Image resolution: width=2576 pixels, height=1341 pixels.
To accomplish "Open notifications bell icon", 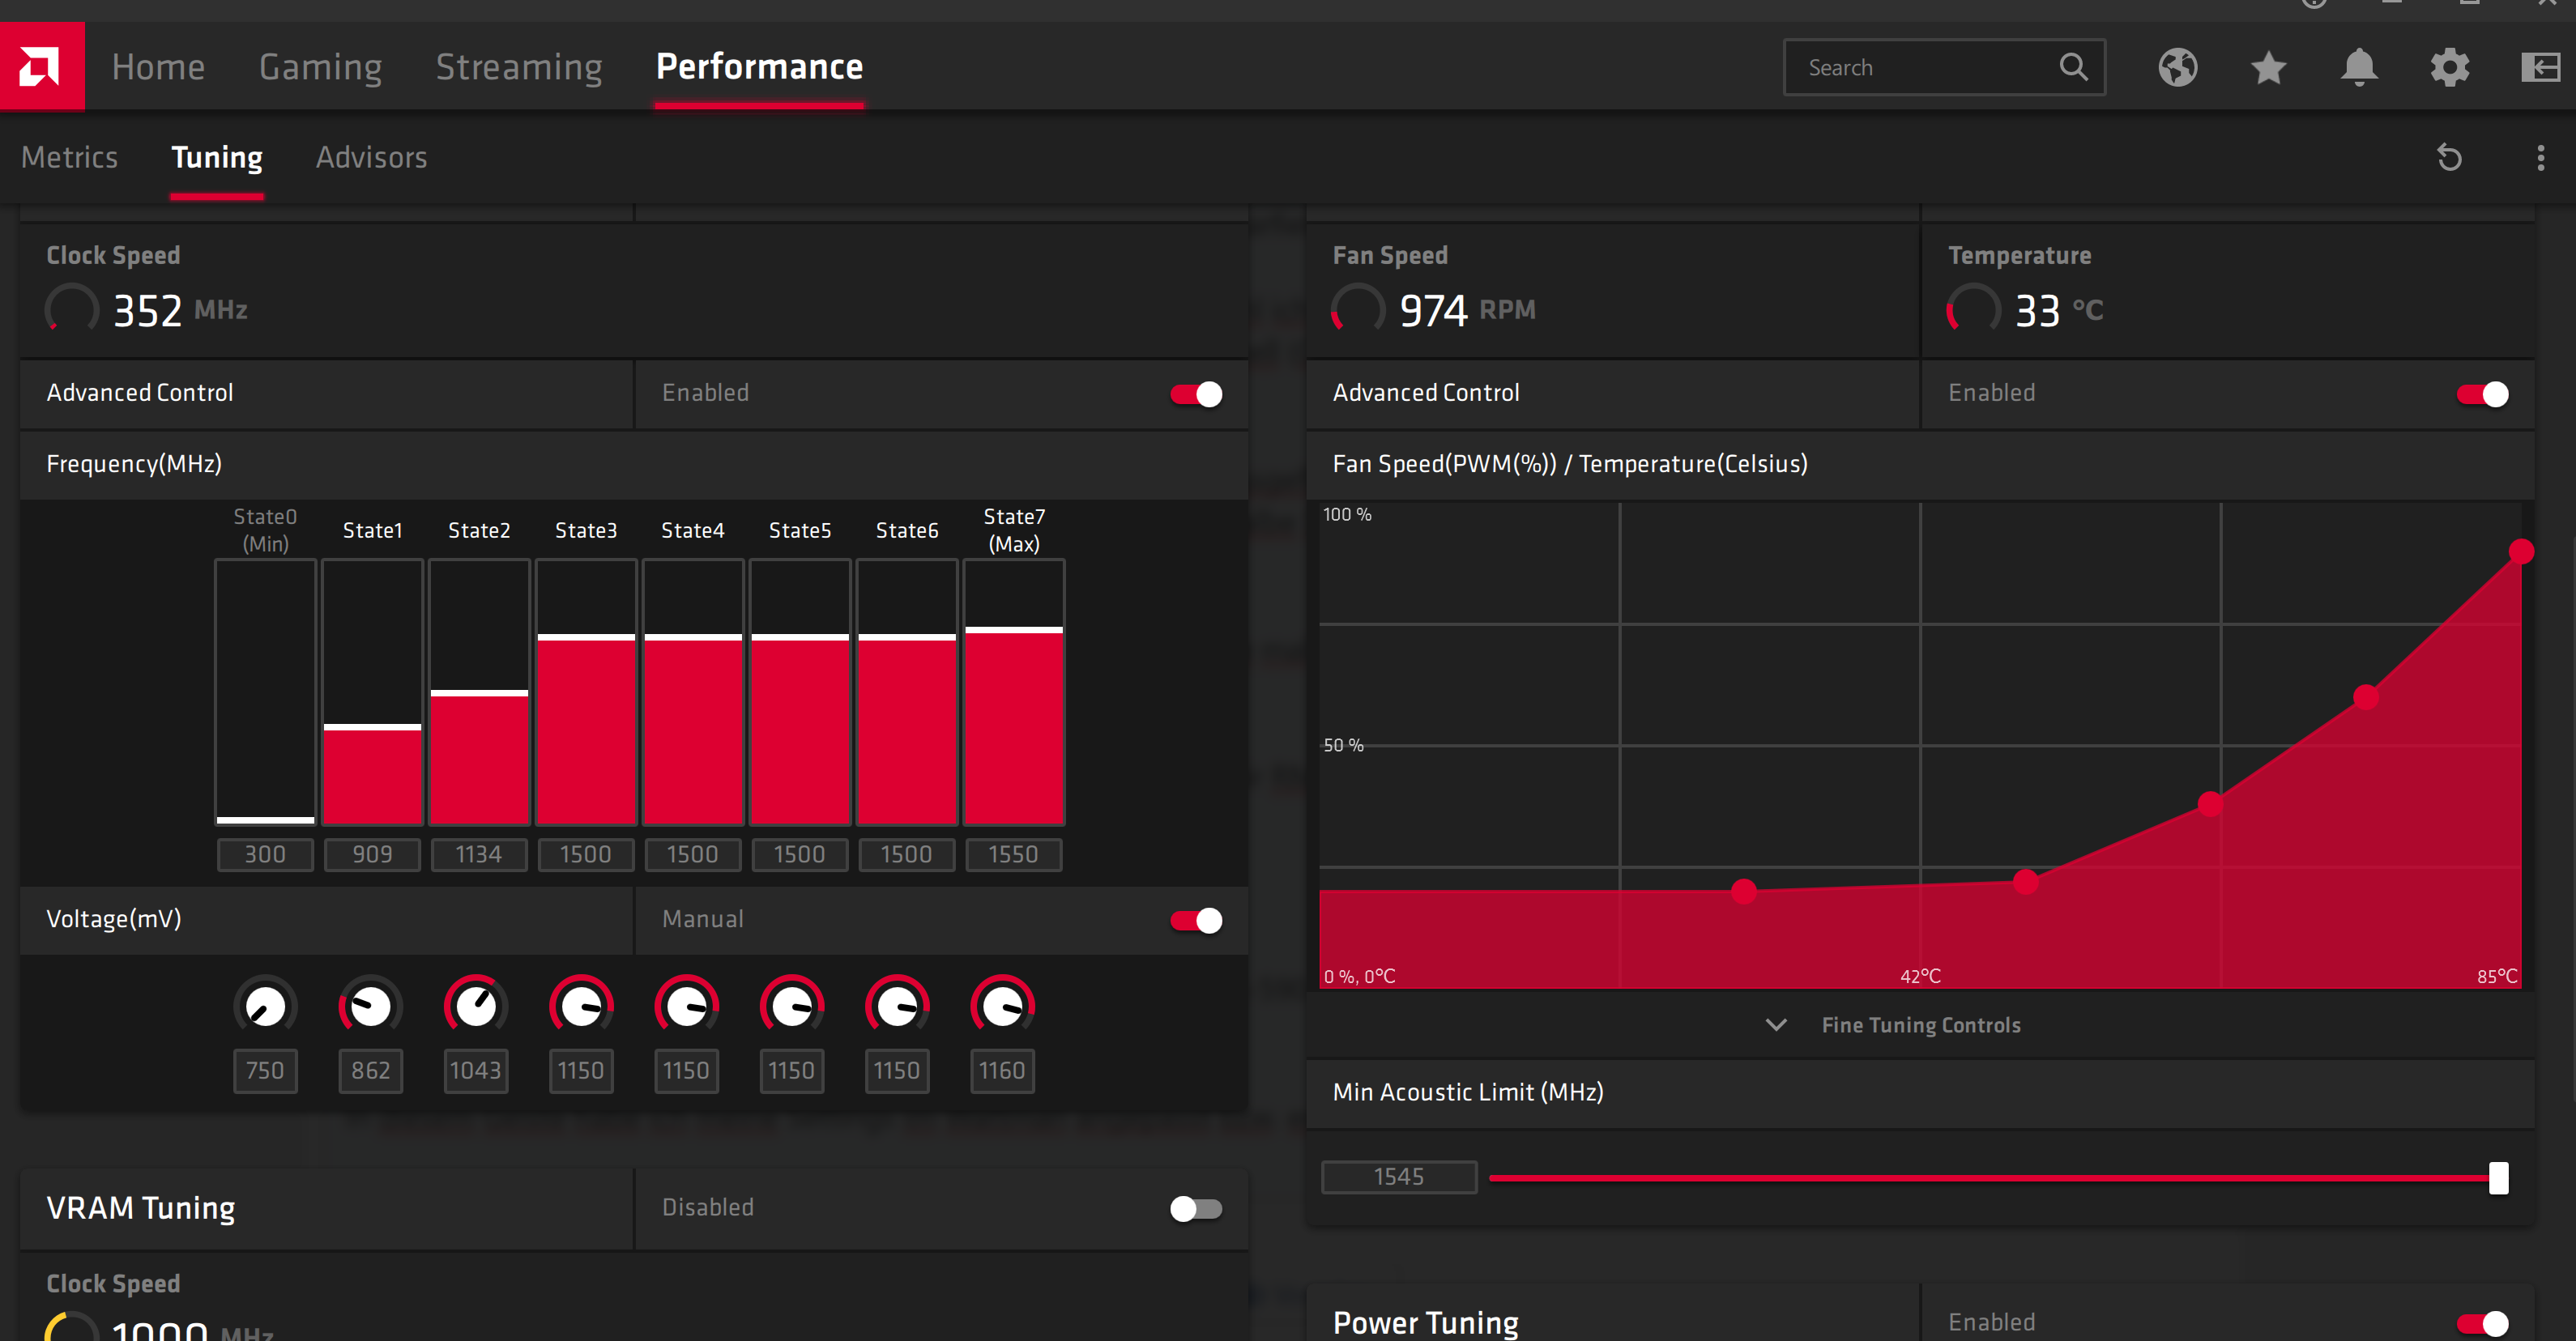I will pyautogui.click(x=2359, y=67).
